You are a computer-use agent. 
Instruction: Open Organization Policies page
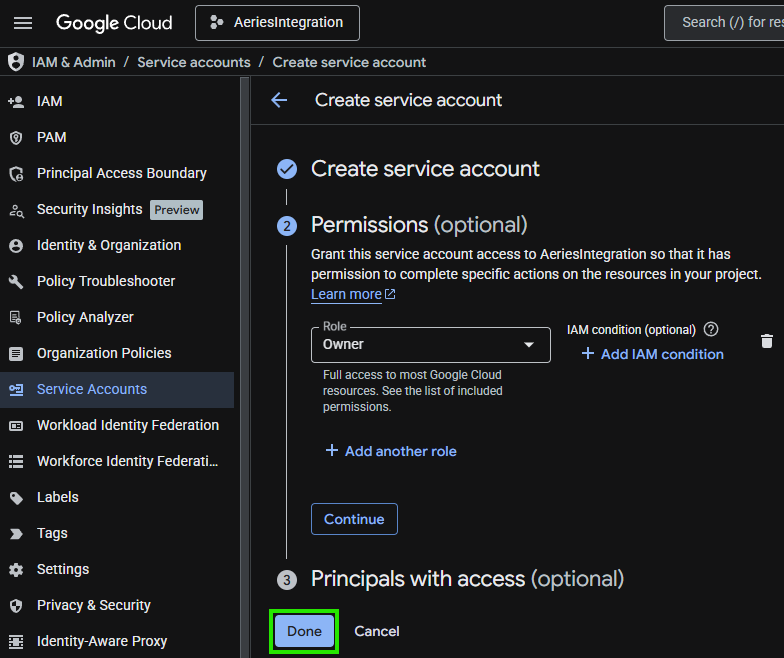pyautogui.click(x=117, y=353)
